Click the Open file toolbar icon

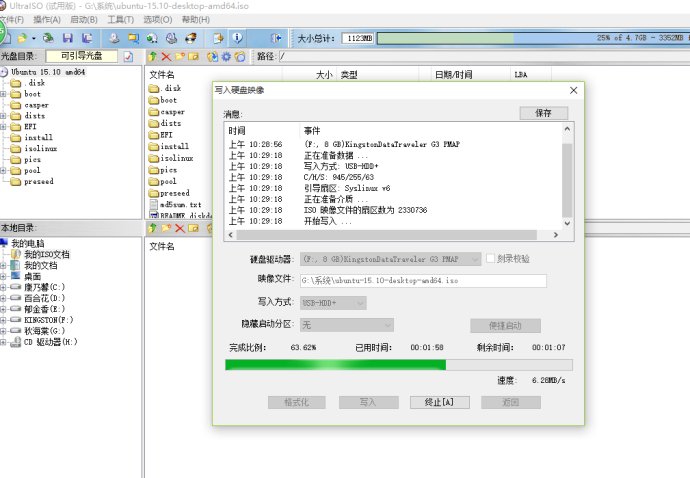pyautogui.click(x=21, y=38)
